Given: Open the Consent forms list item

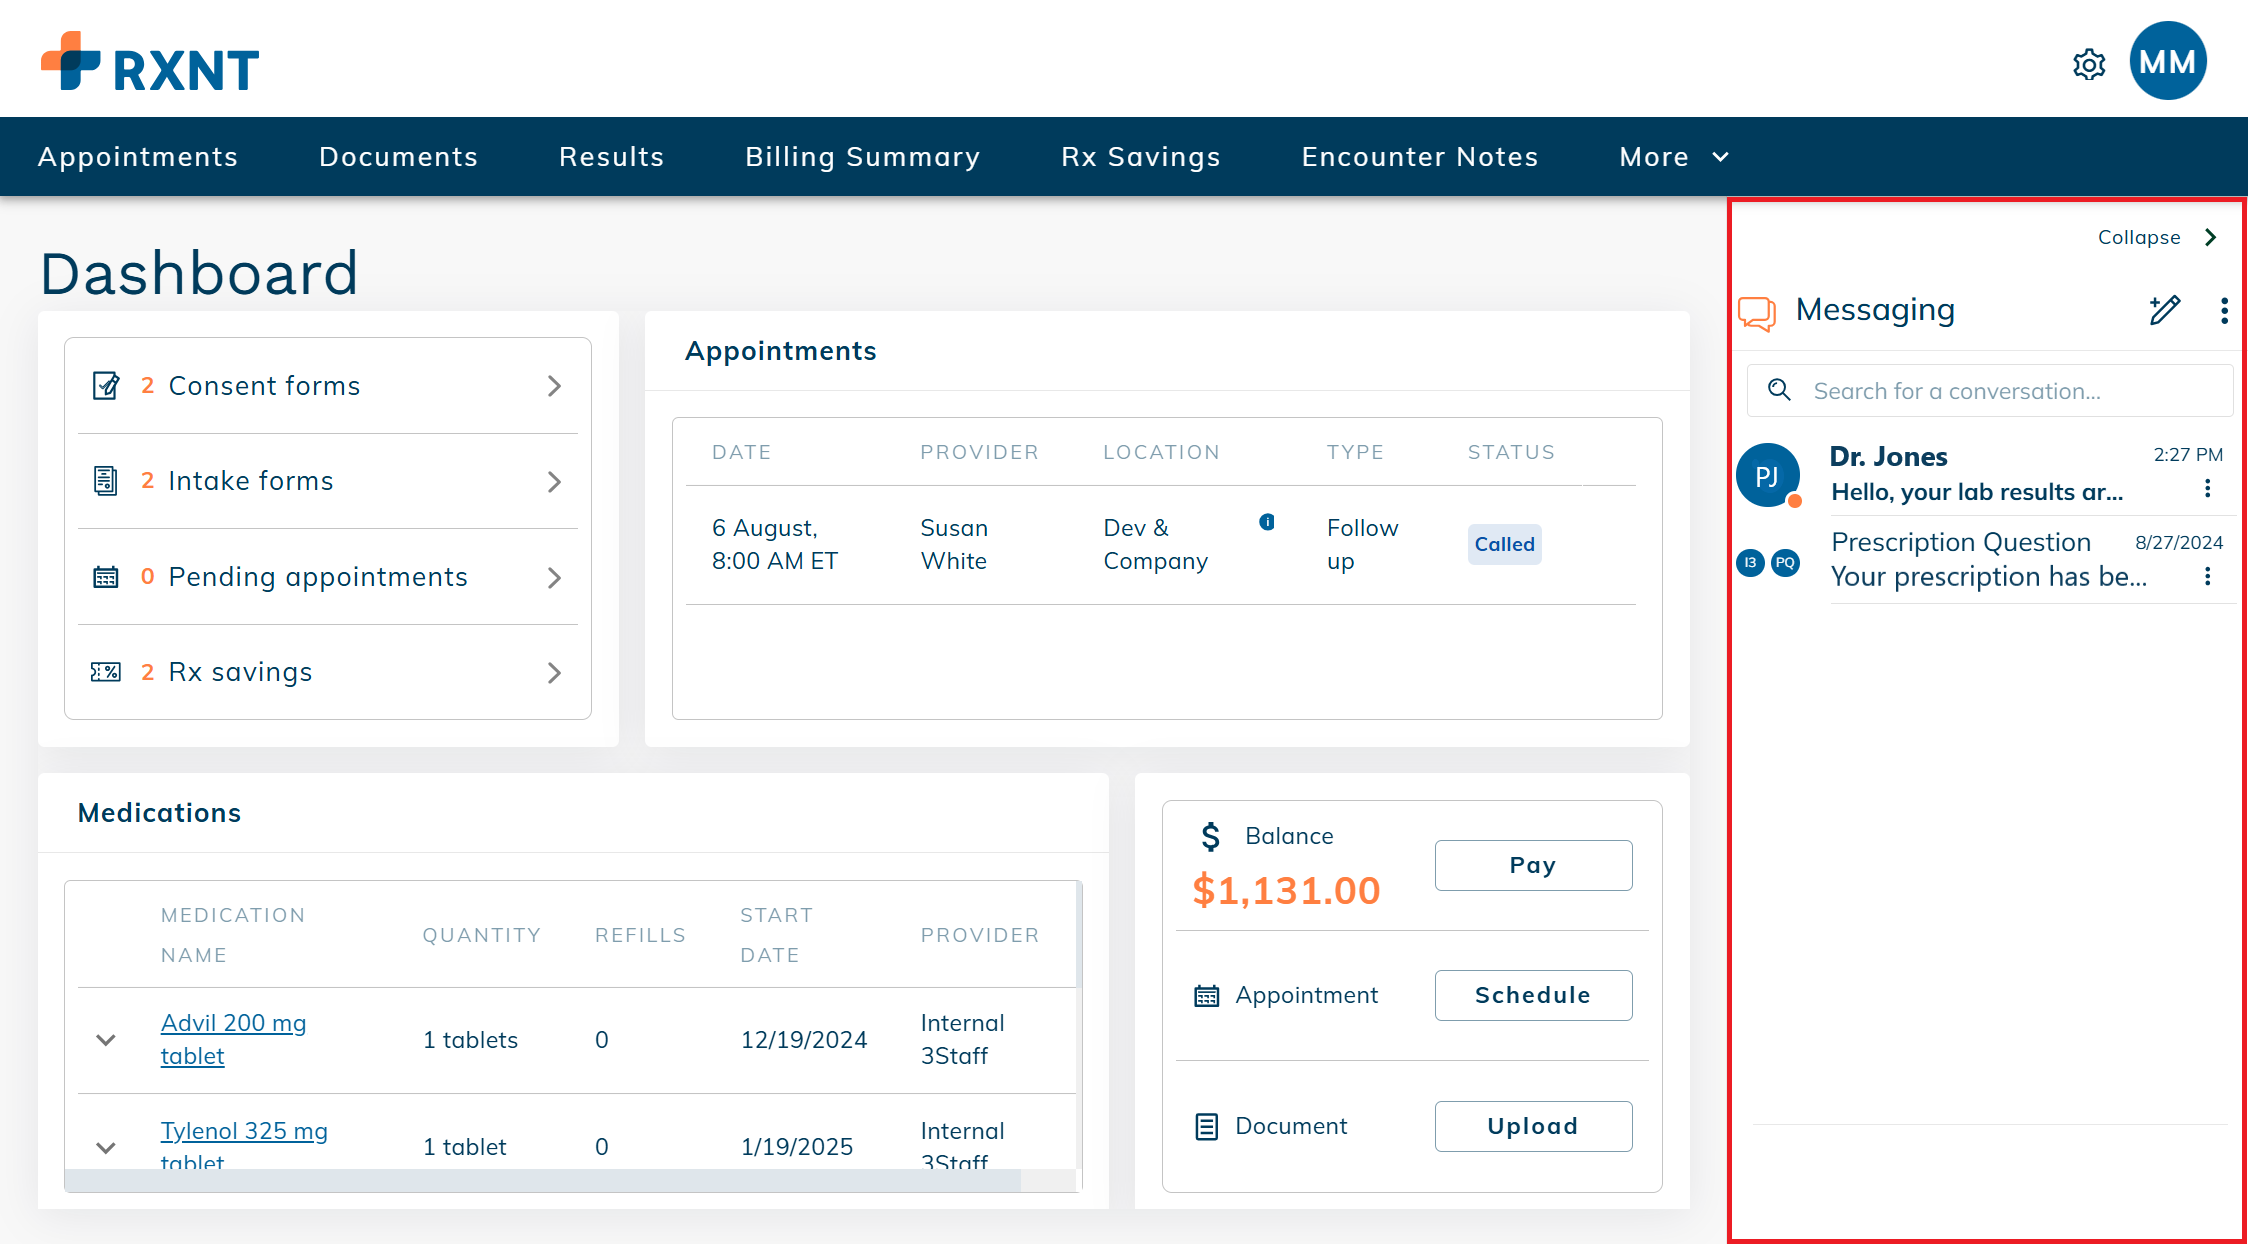Looking at the screenshot, I should [x=327, y=386].
